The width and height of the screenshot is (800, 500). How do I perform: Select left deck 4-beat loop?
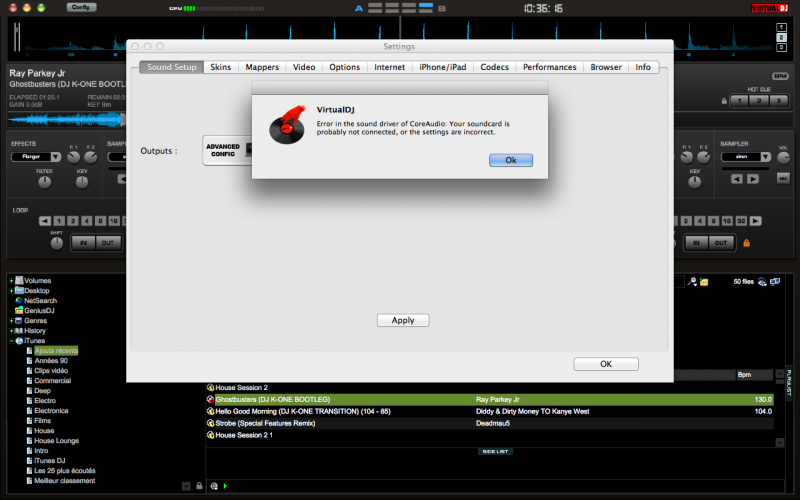click(87, 221)
